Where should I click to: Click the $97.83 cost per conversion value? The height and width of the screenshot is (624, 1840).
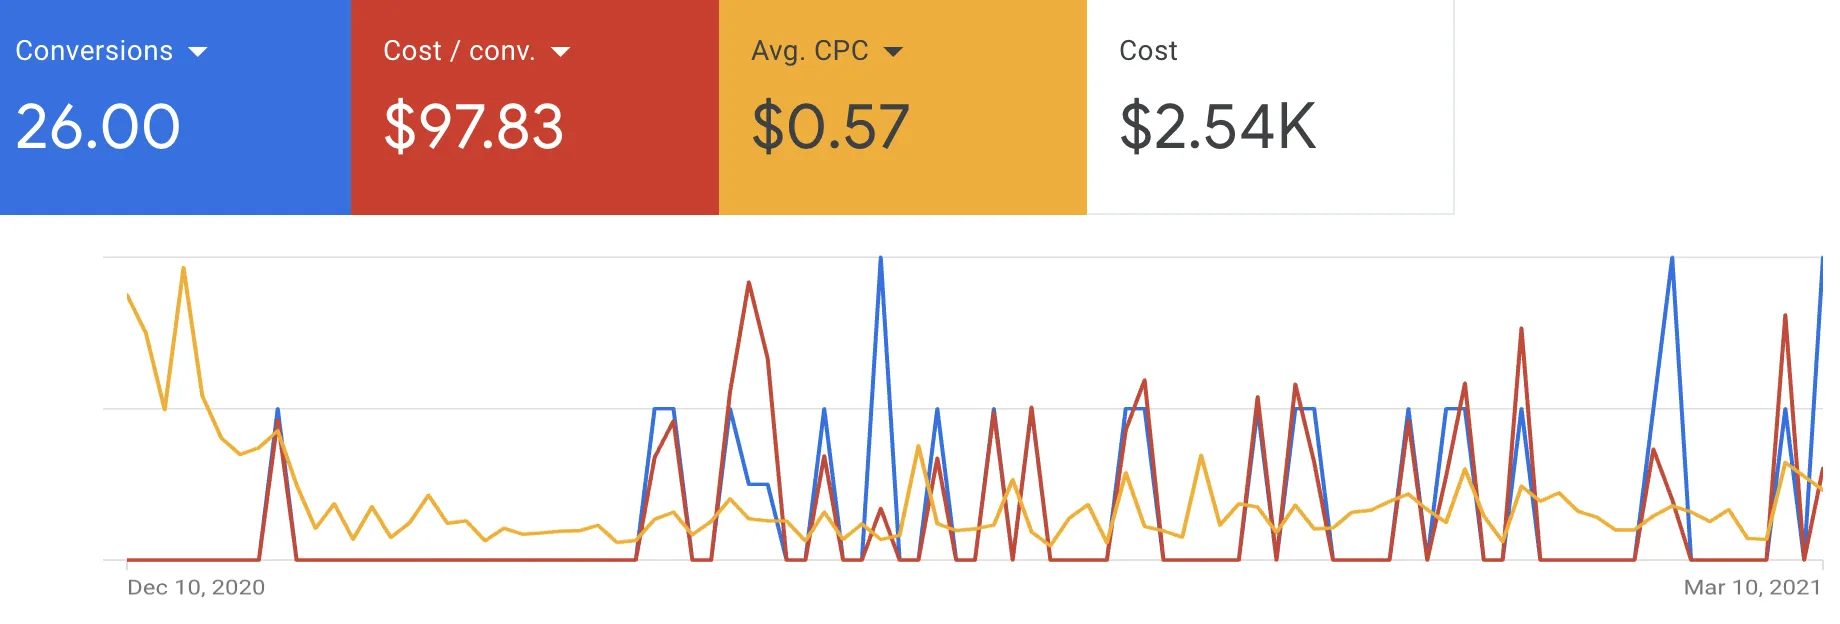474,127
